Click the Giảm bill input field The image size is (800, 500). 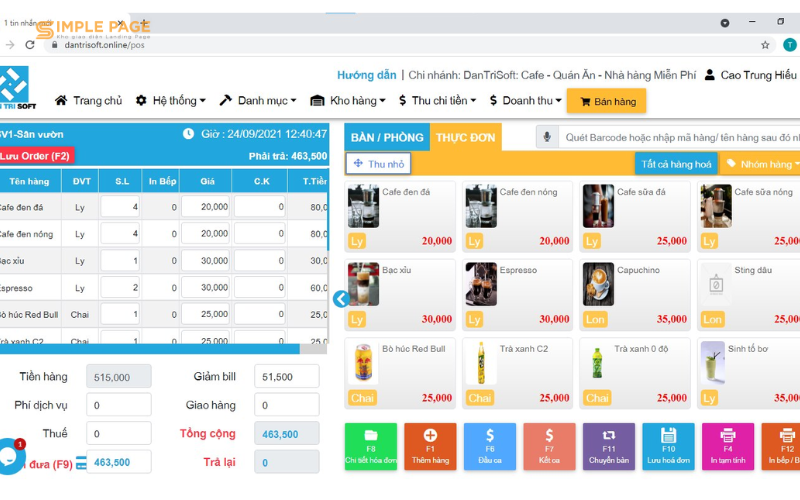pyautogui.click(x=285, y=376)
